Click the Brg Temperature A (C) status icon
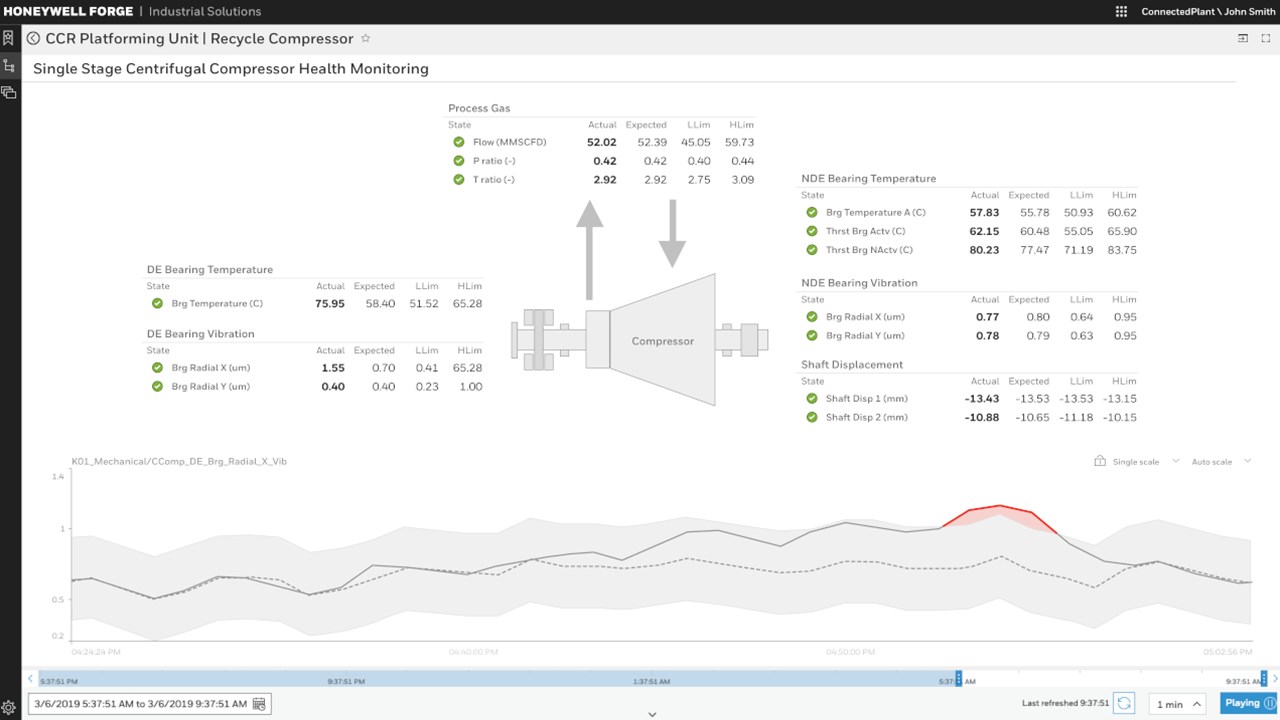The height and width of the screenshot is (720, 1280). [811, 212]
